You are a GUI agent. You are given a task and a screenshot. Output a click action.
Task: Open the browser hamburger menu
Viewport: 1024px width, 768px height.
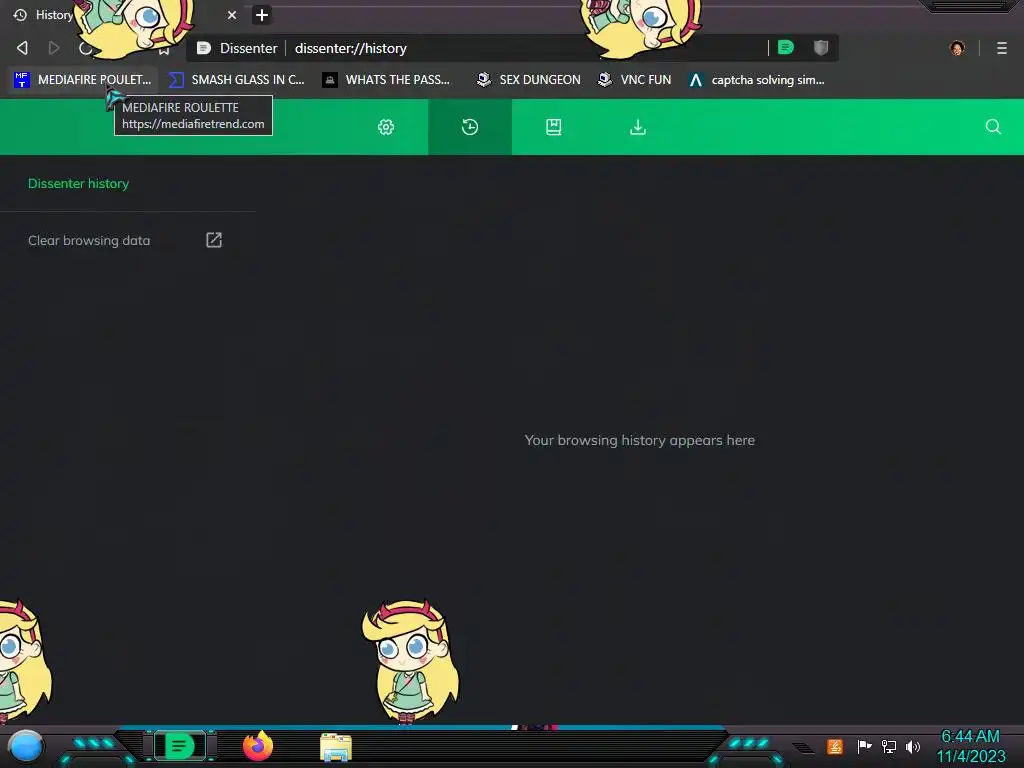click(x=1002, y=48)
